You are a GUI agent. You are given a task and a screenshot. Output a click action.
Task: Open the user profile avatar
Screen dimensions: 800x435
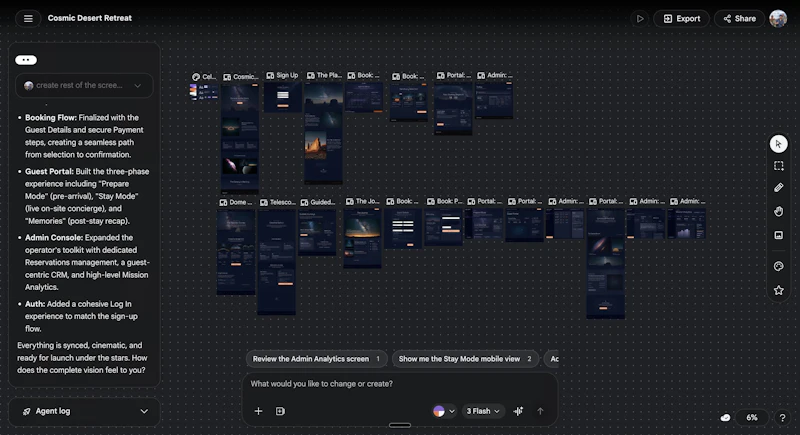coord(778,19)
